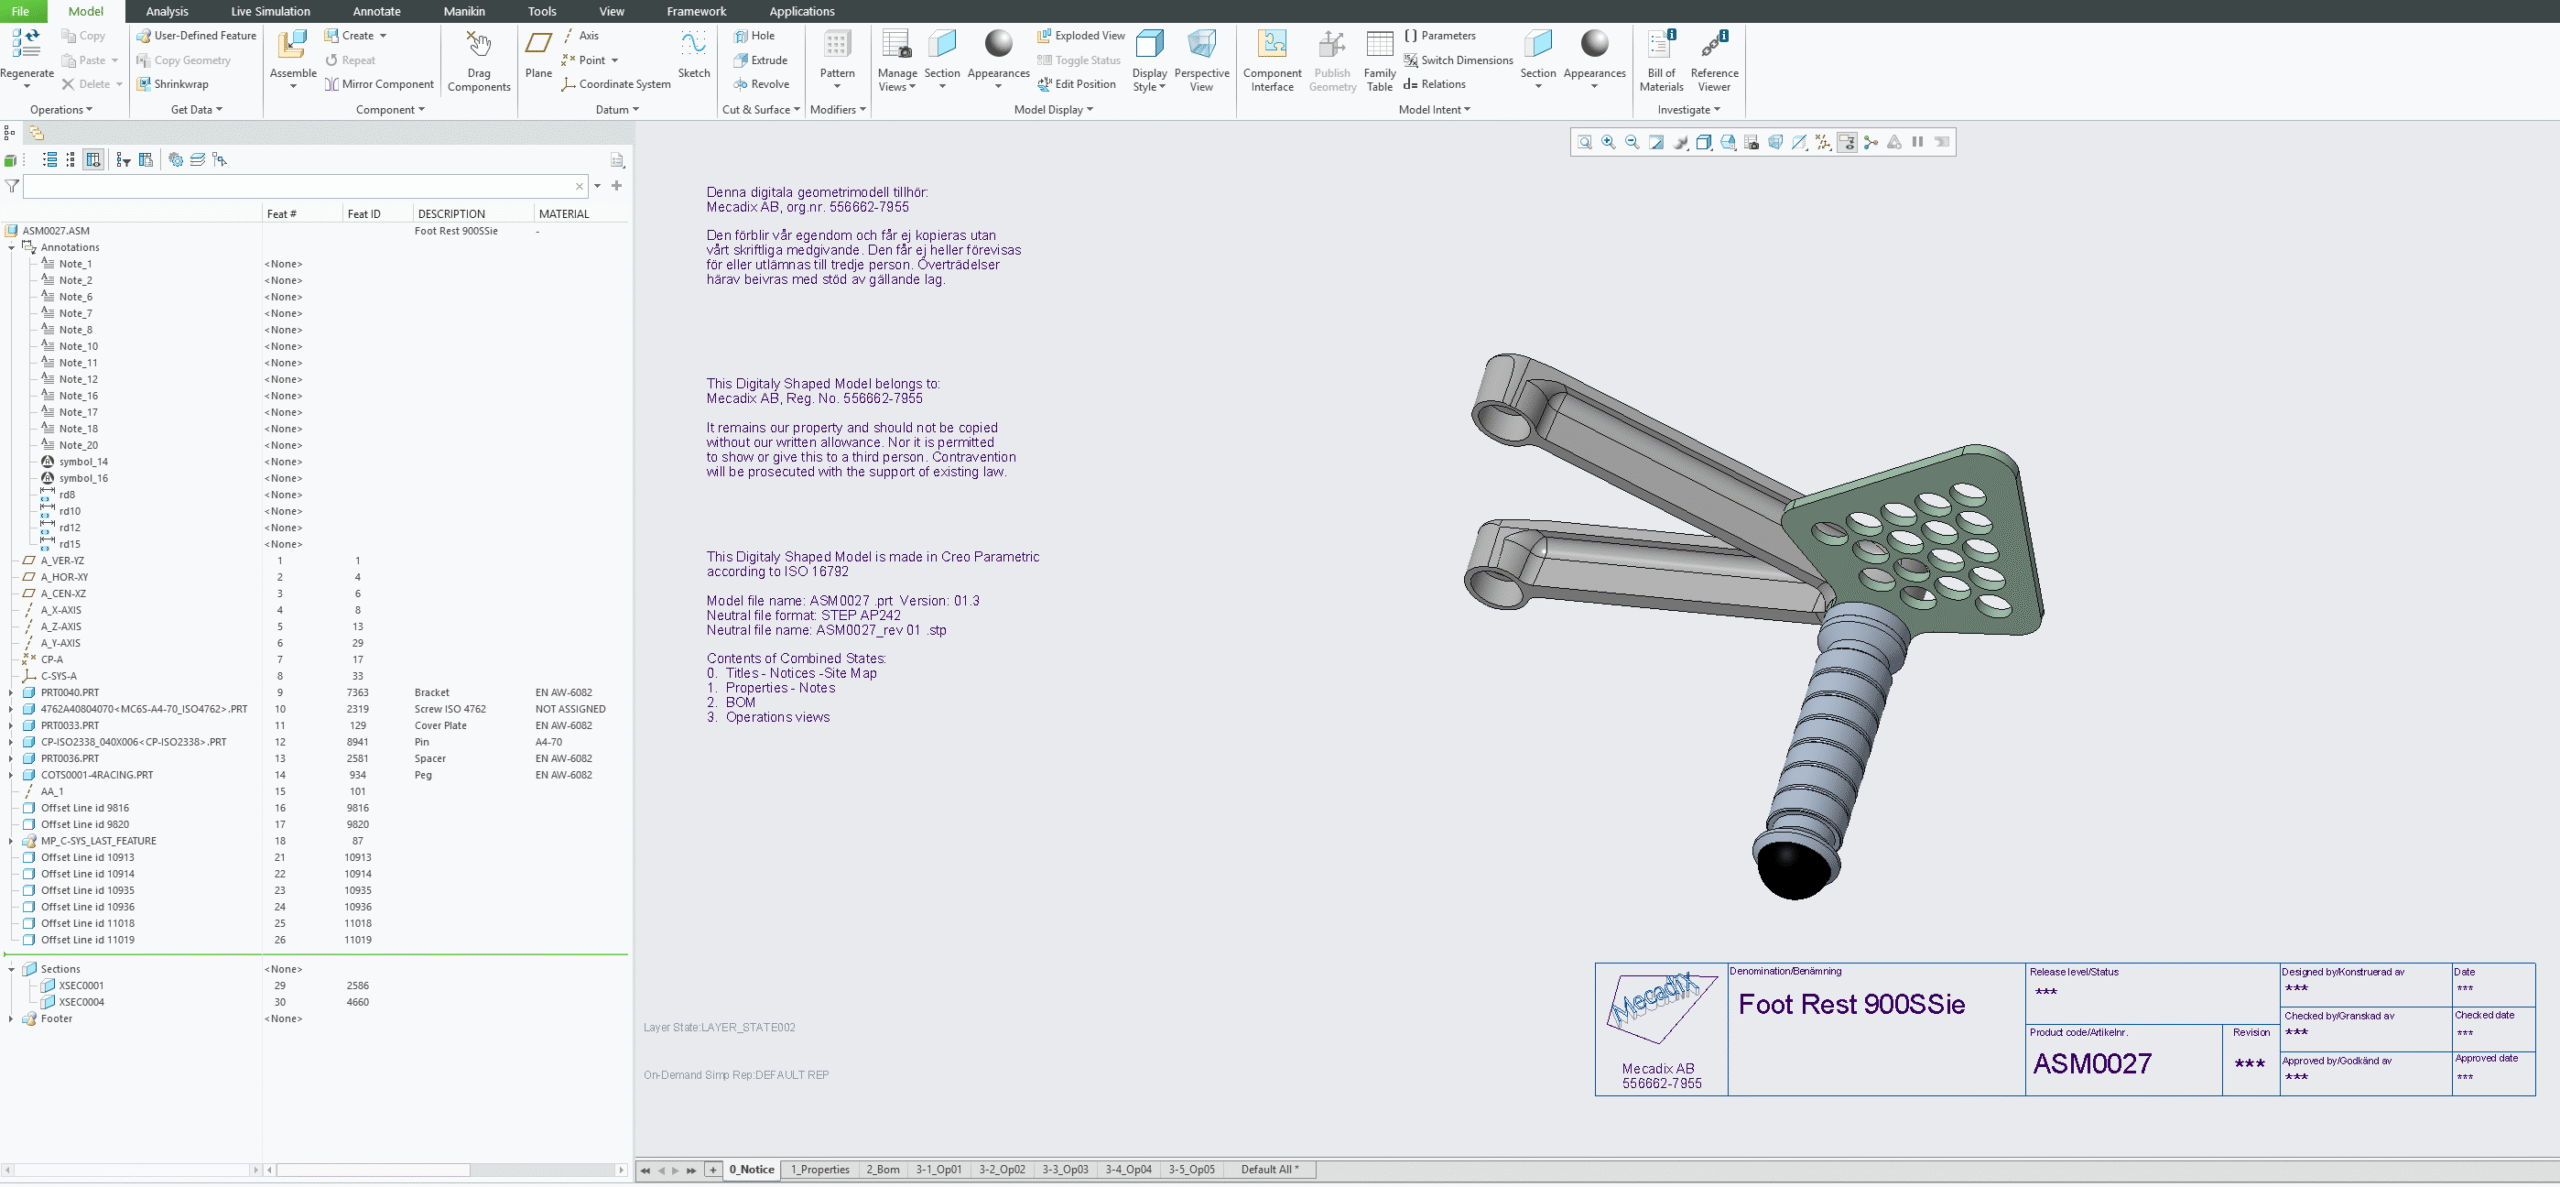
Task: Open the Reference Viewer
Action: (1714, 46)
